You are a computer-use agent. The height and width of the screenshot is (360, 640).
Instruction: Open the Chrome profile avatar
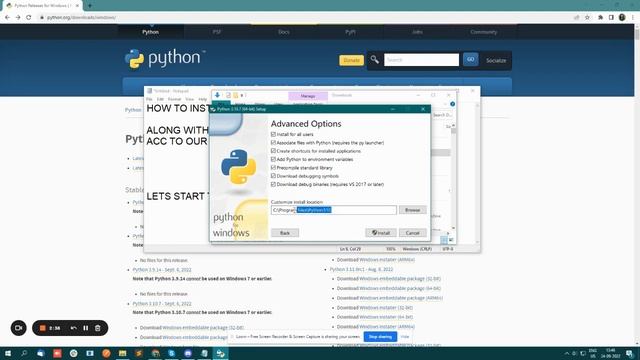pos(622,18)
